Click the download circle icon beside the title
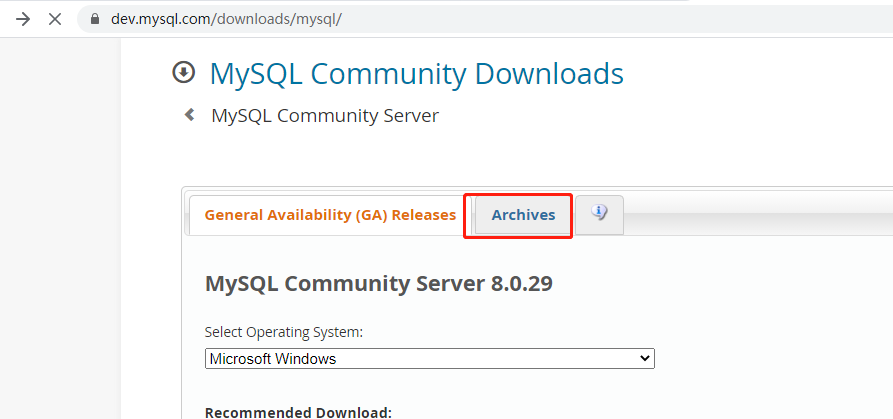Image resolution: width=893 pixels, height=419 pixels. pyautogui.click(x=183, y=73)
